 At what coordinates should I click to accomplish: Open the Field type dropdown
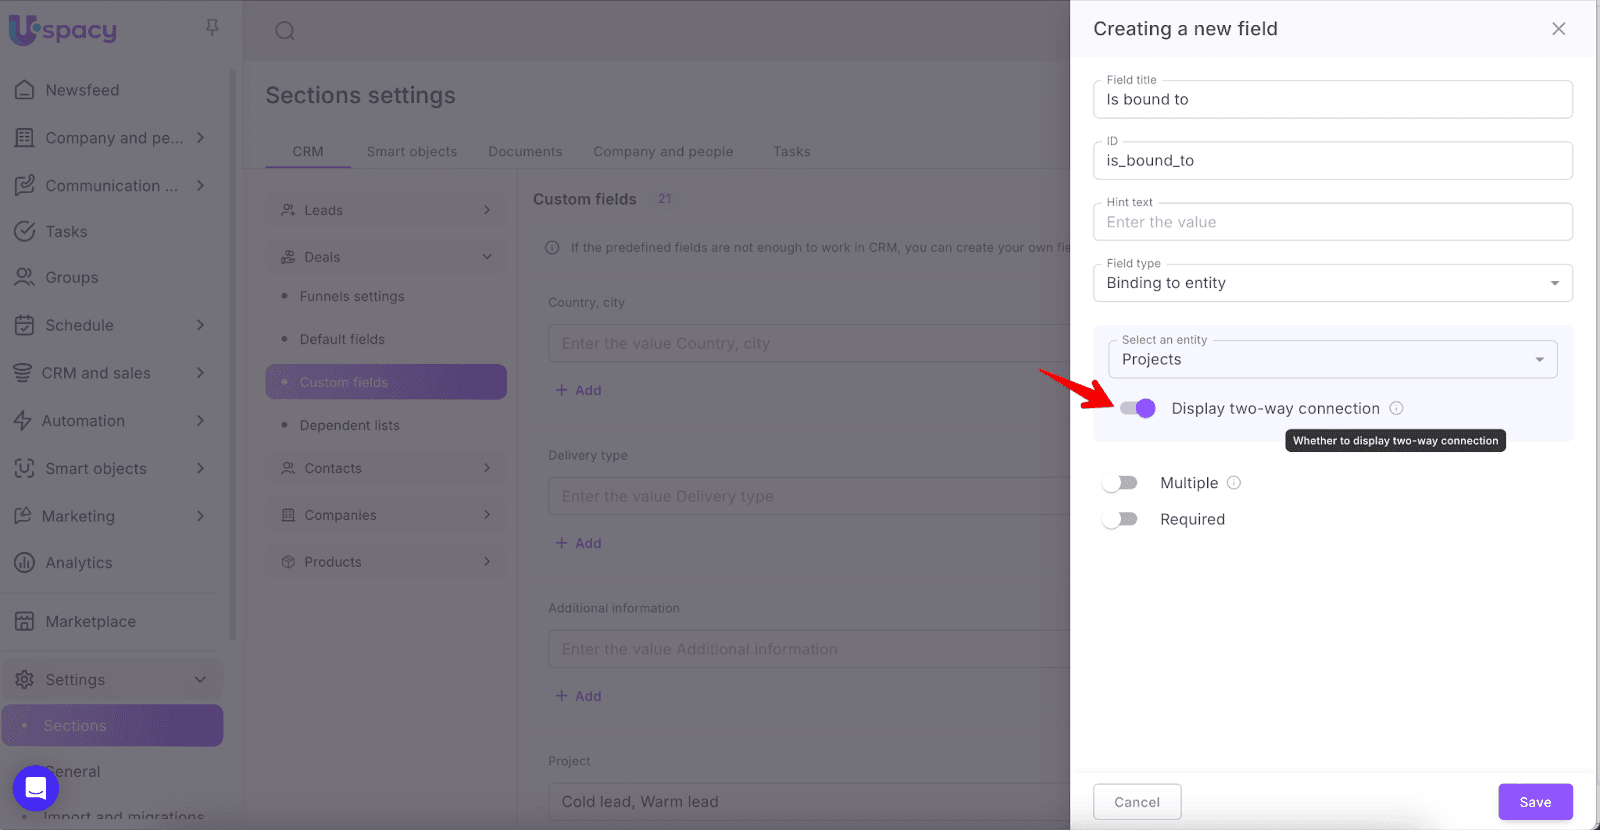tap(1332, 283)
